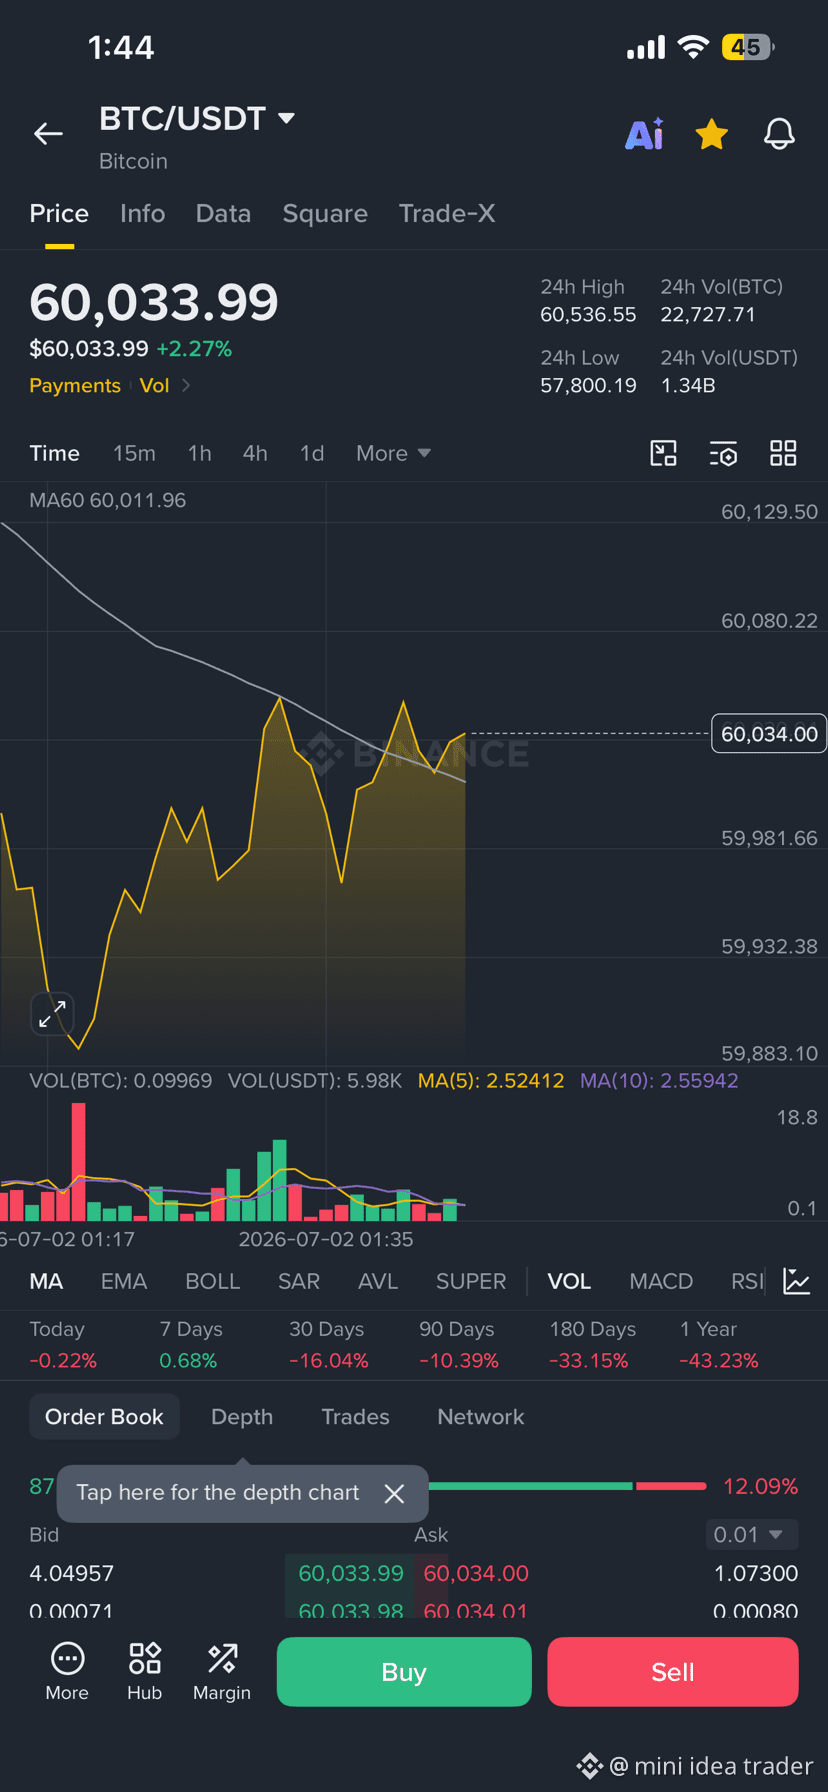Open chart settings icon

click(723, 453)
